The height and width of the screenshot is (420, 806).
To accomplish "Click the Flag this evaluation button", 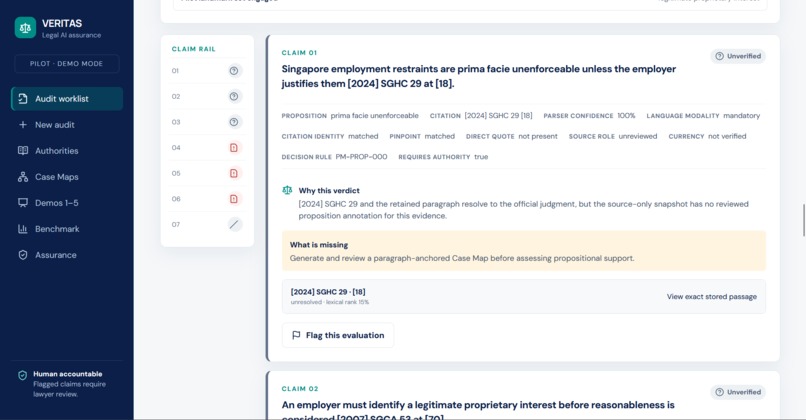I will [338, 335].
